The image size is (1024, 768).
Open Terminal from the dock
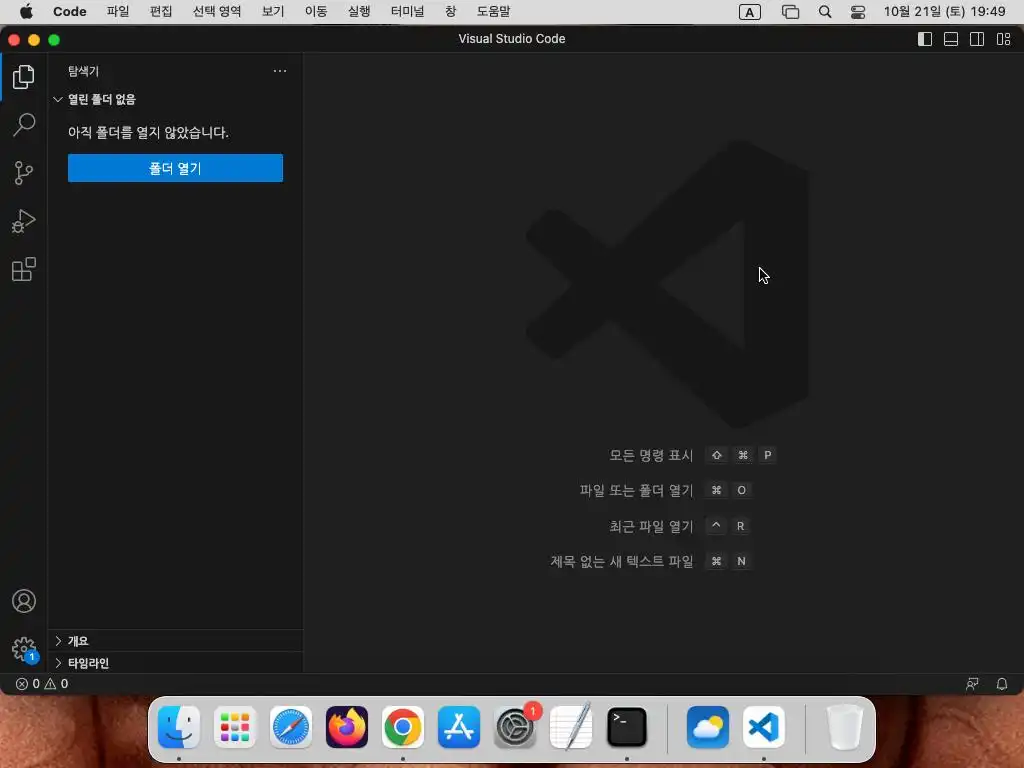627,727
